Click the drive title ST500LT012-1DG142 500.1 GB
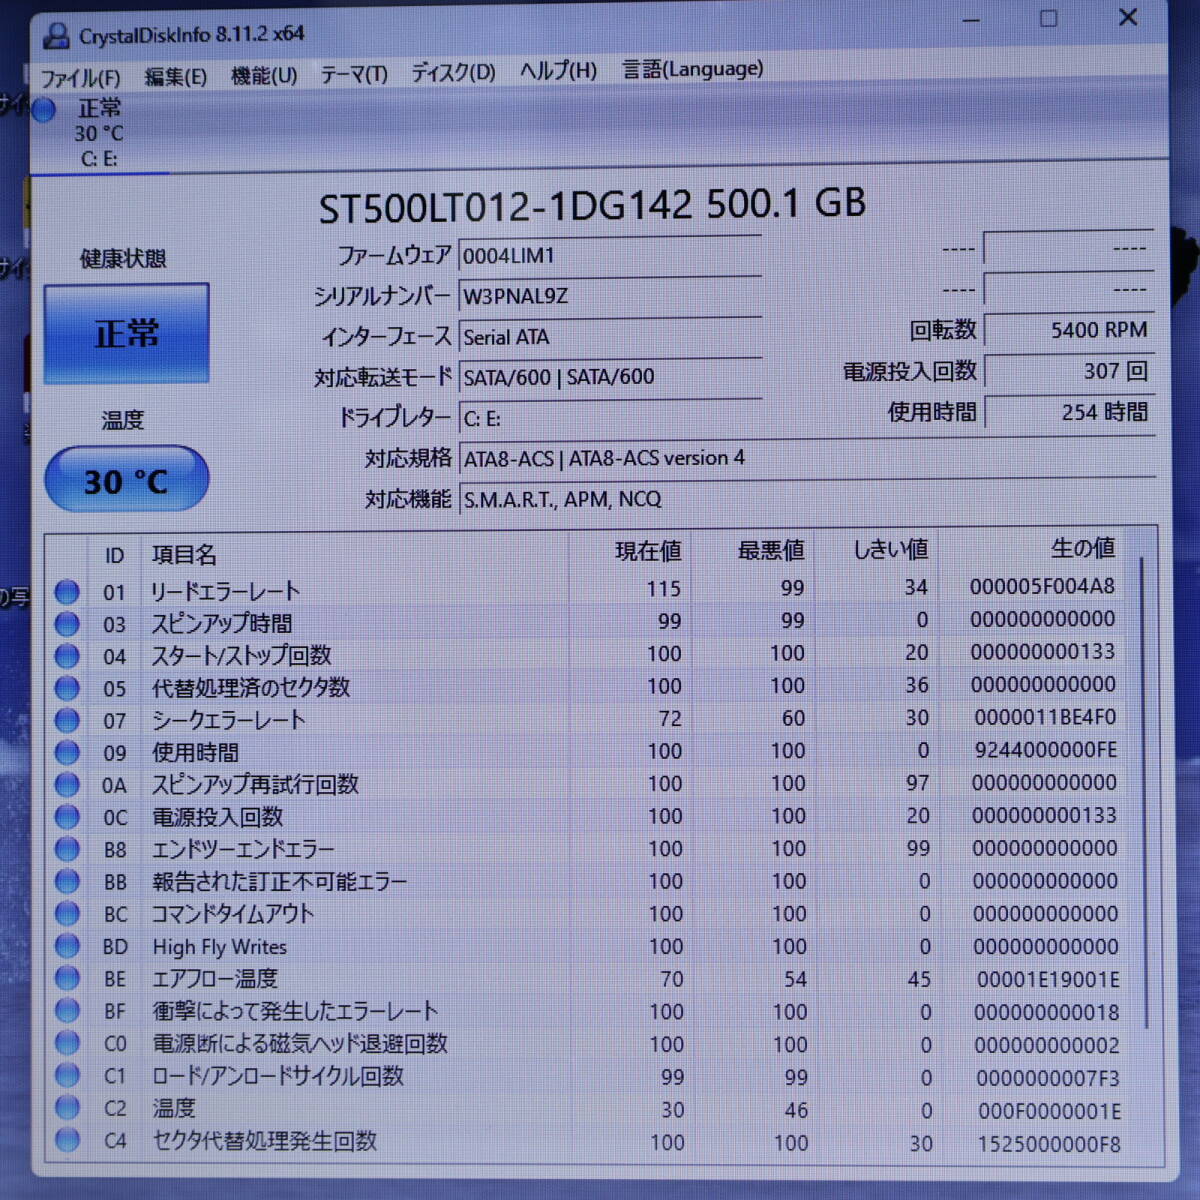 592,205
